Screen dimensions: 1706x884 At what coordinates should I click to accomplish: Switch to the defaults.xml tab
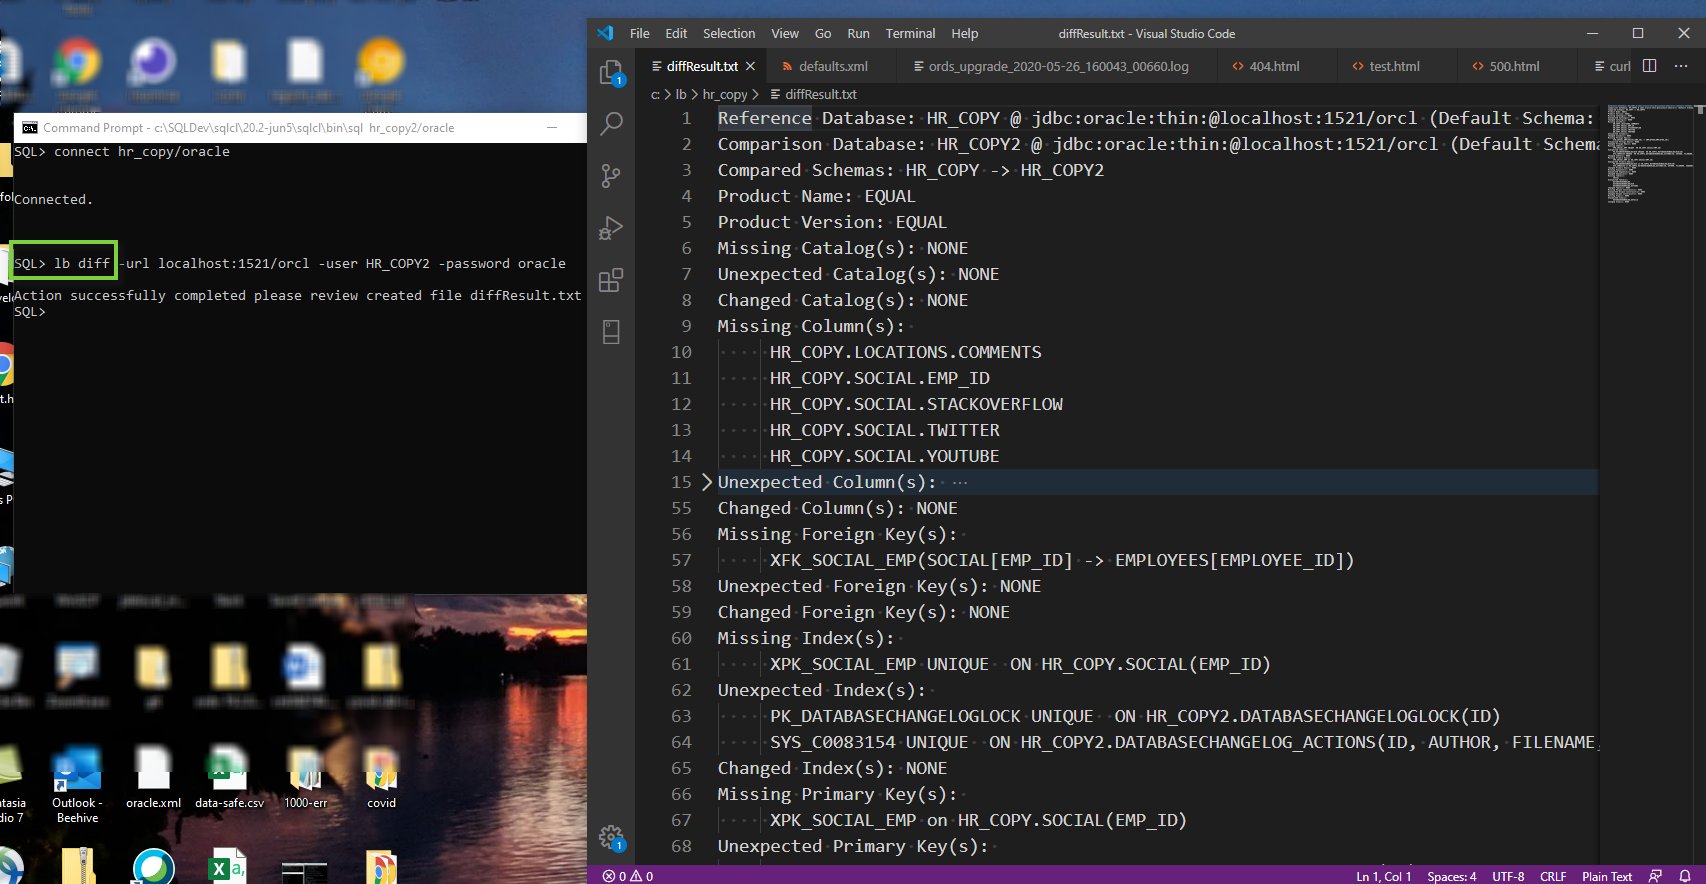point(830,66)
